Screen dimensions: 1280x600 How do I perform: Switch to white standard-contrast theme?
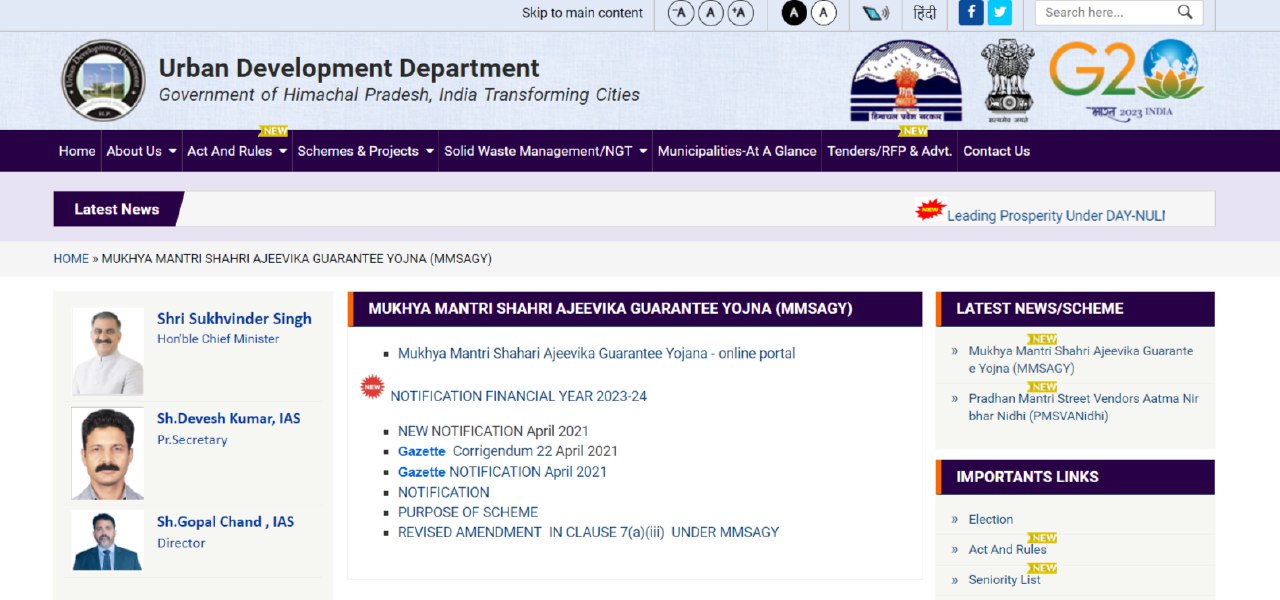[x=824, y=13]
